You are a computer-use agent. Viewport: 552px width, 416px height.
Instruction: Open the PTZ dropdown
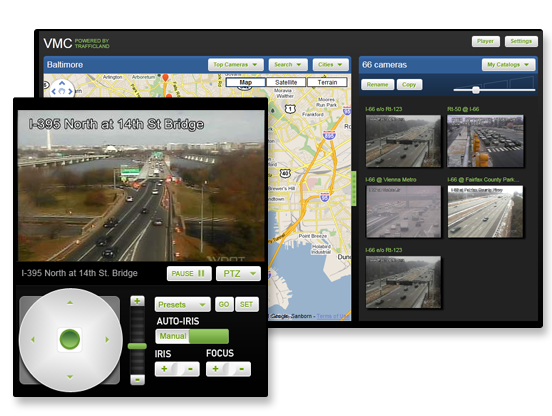238,273
